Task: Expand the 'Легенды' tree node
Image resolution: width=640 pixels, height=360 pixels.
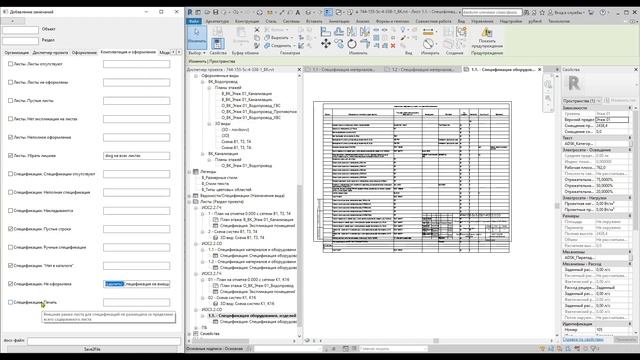Action: point(189,172)
